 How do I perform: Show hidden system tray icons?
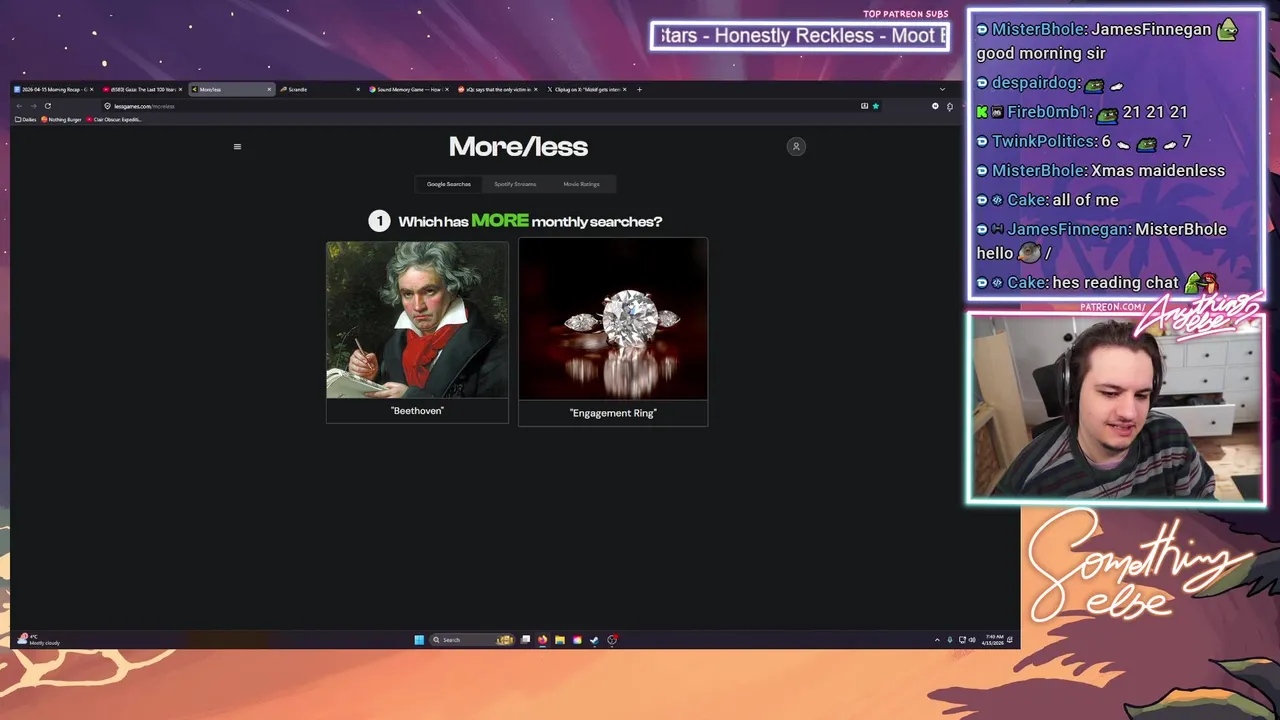tap(937, 640)
